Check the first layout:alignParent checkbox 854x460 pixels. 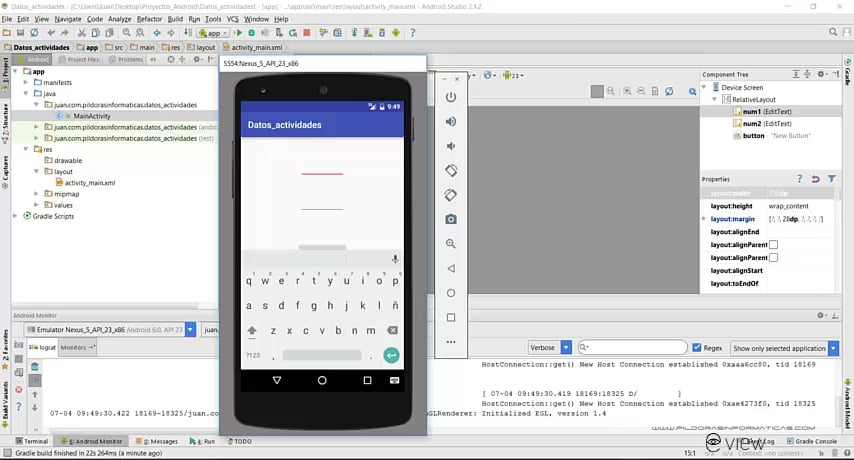click(x=773, y=245)
